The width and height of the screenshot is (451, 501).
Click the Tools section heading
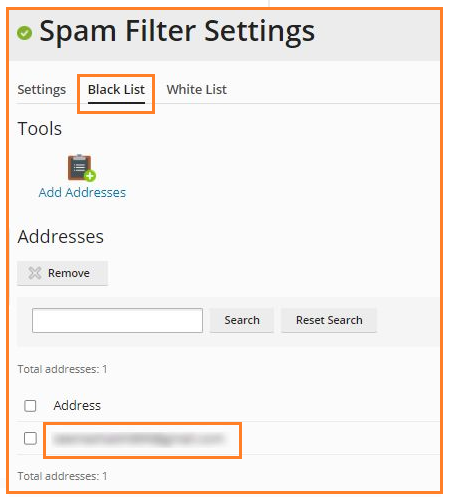click(40, 129)
